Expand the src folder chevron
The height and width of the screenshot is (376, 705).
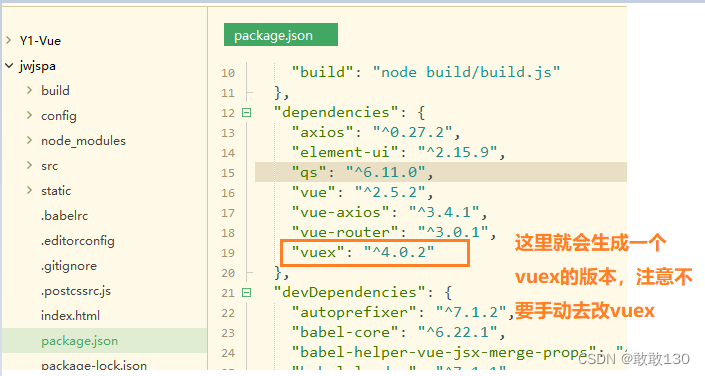pos(29,166)
